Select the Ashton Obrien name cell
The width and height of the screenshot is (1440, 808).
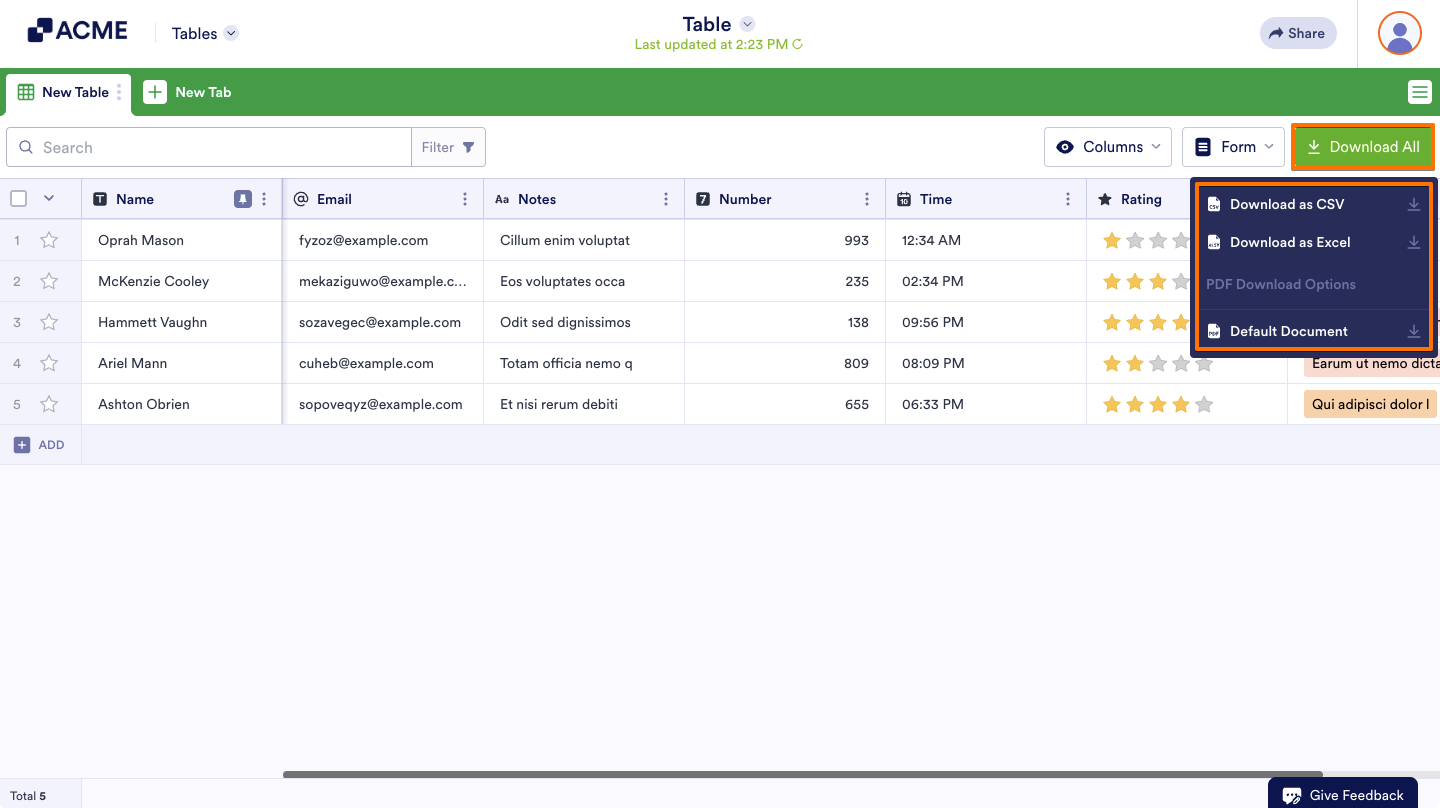coord(182,404)
